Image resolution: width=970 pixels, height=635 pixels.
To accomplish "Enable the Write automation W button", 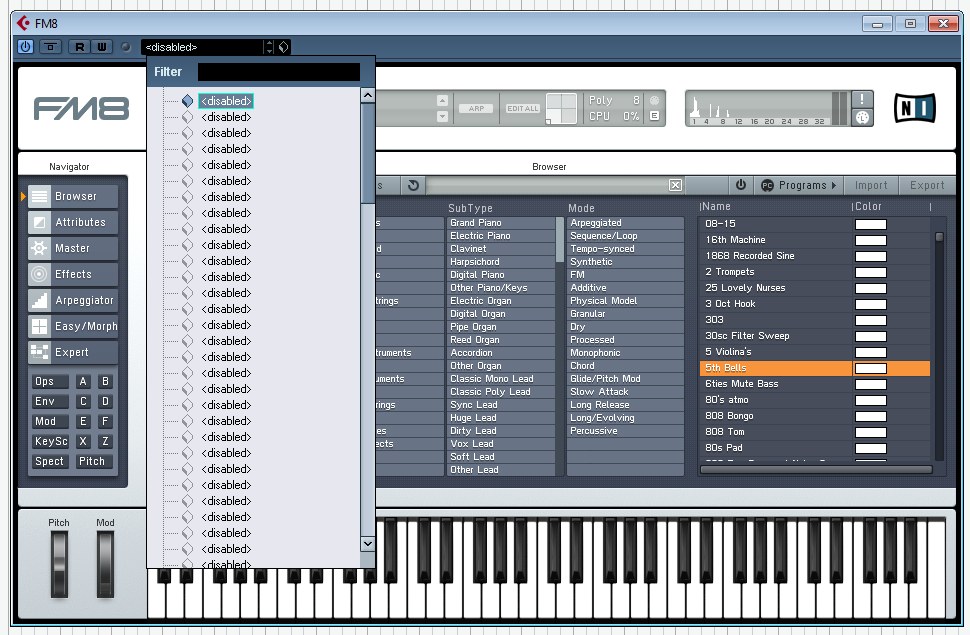I will click(x=102, y=46).
